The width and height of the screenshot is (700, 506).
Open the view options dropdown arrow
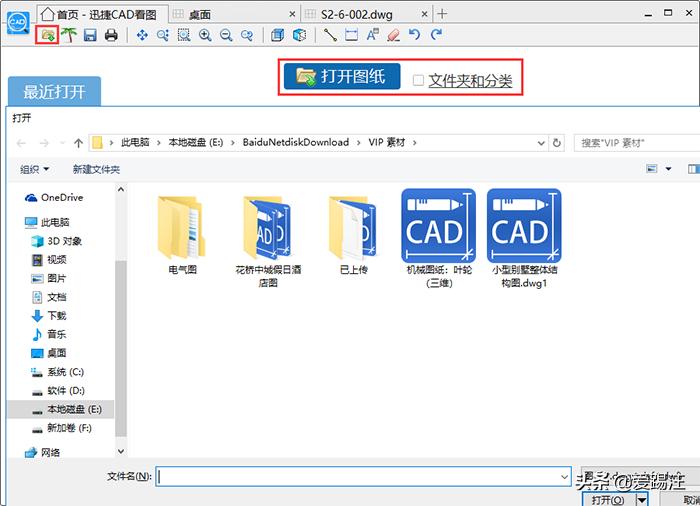668,169
